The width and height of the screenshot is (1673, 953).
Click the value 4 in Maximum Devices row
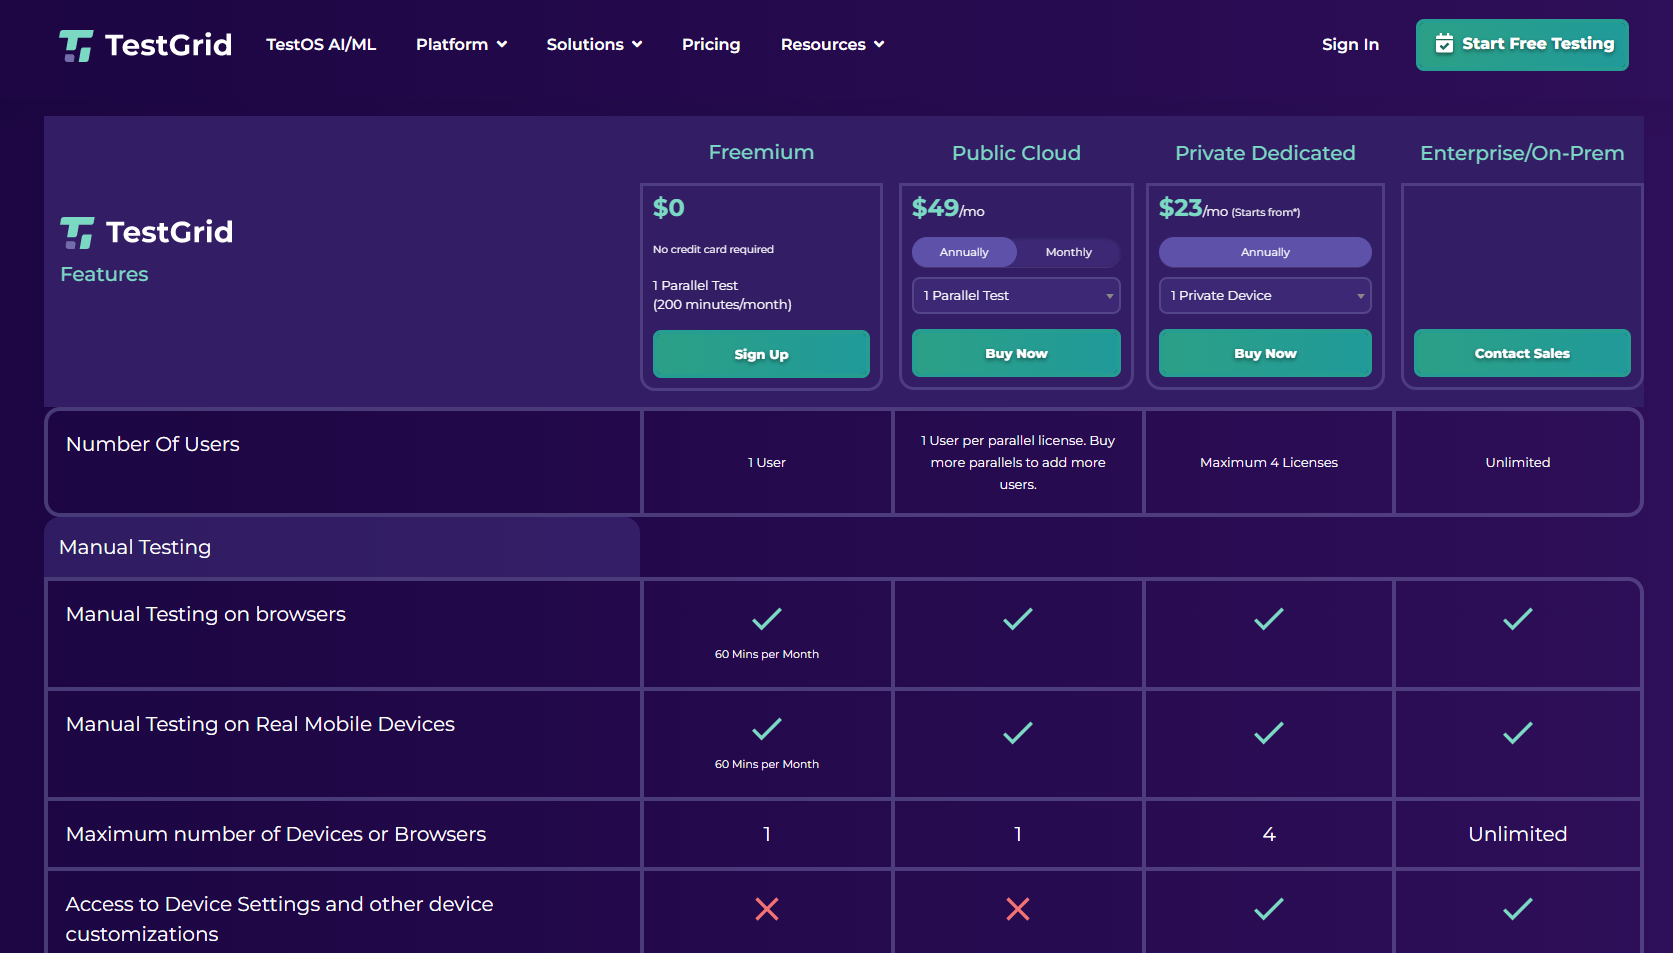click(x=1269, y=834)
